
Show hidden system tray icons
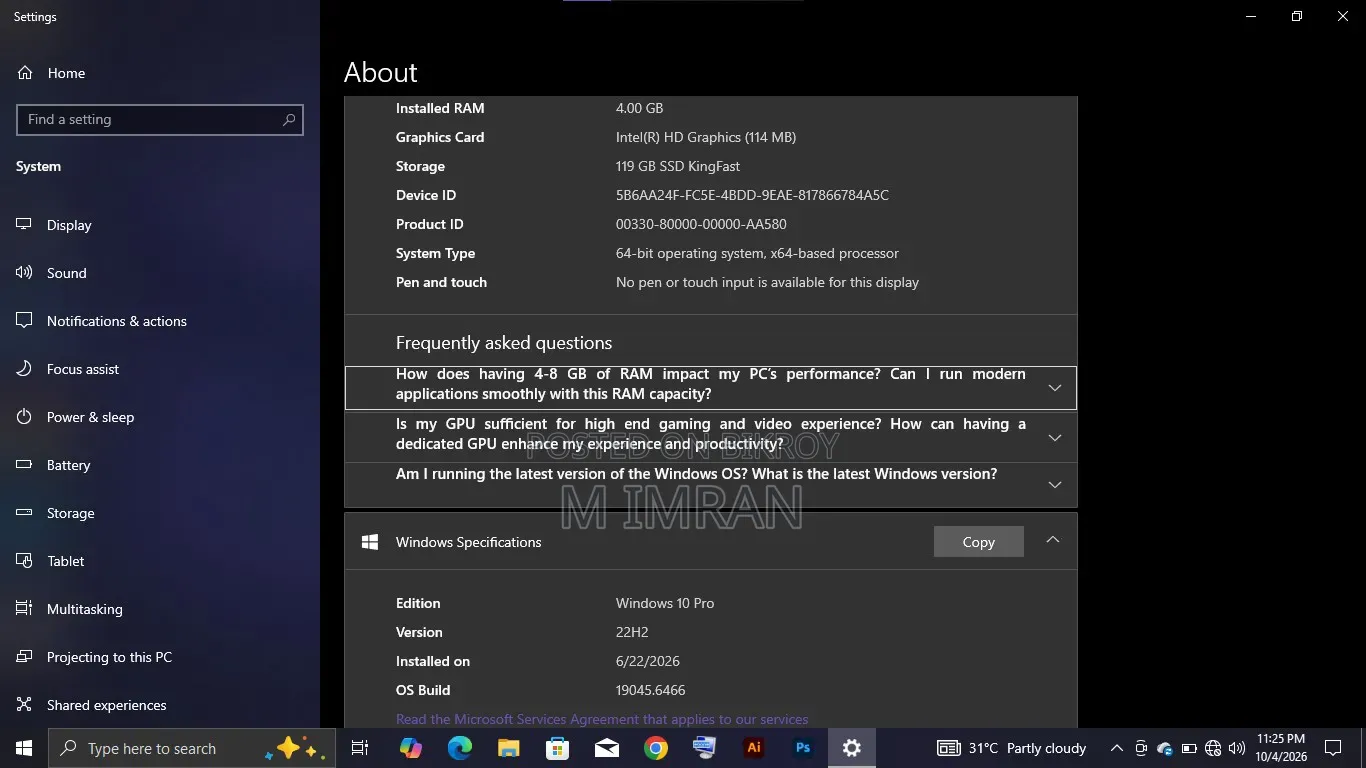[1117, 748]
